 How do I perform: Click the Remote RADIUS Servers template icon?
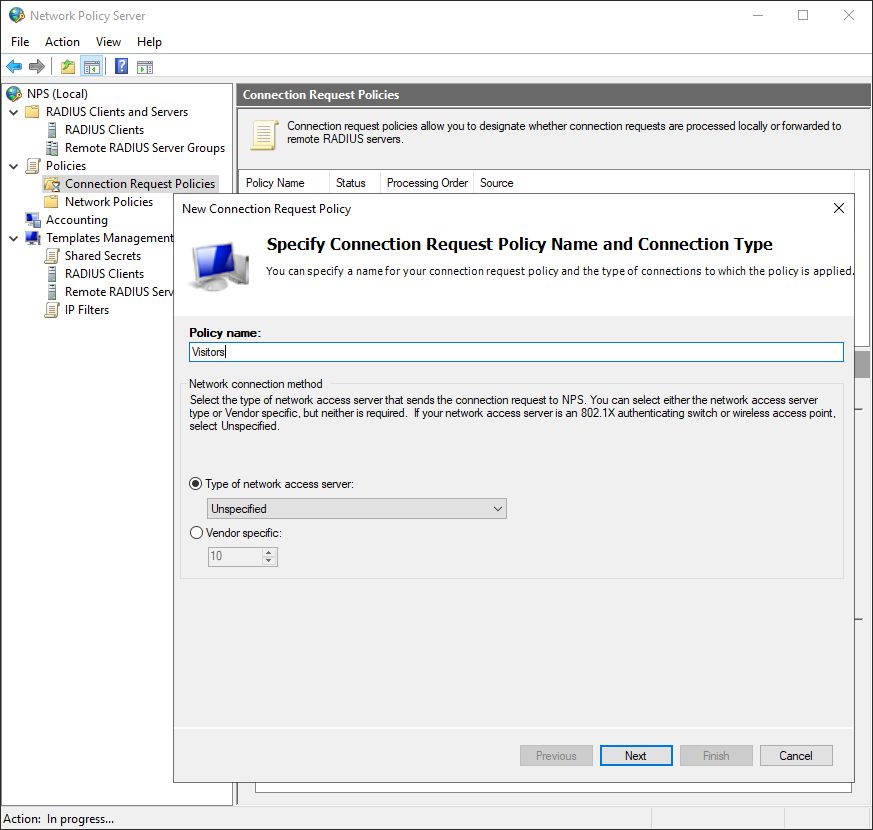coord(52,292)
